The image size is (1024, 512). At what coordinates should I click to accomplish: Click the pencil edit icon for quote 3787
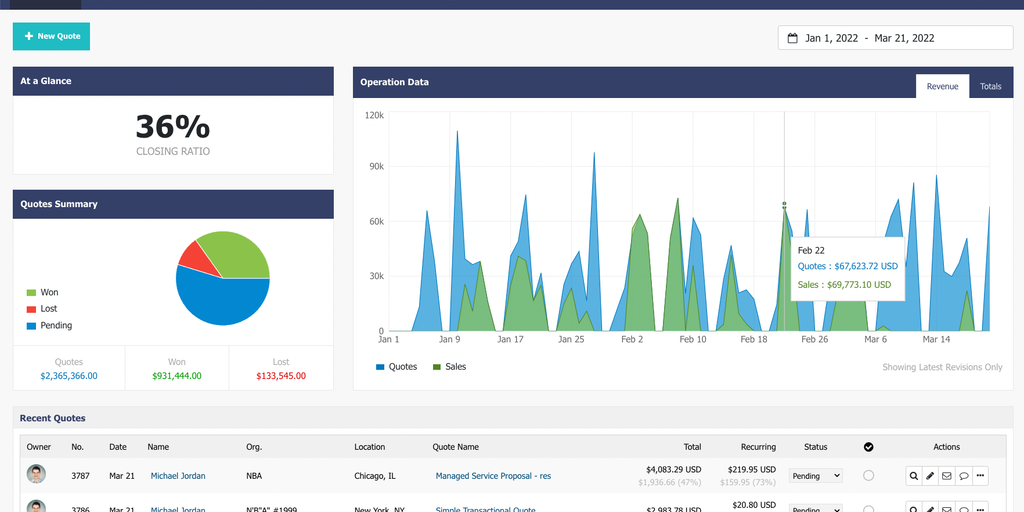930,476
